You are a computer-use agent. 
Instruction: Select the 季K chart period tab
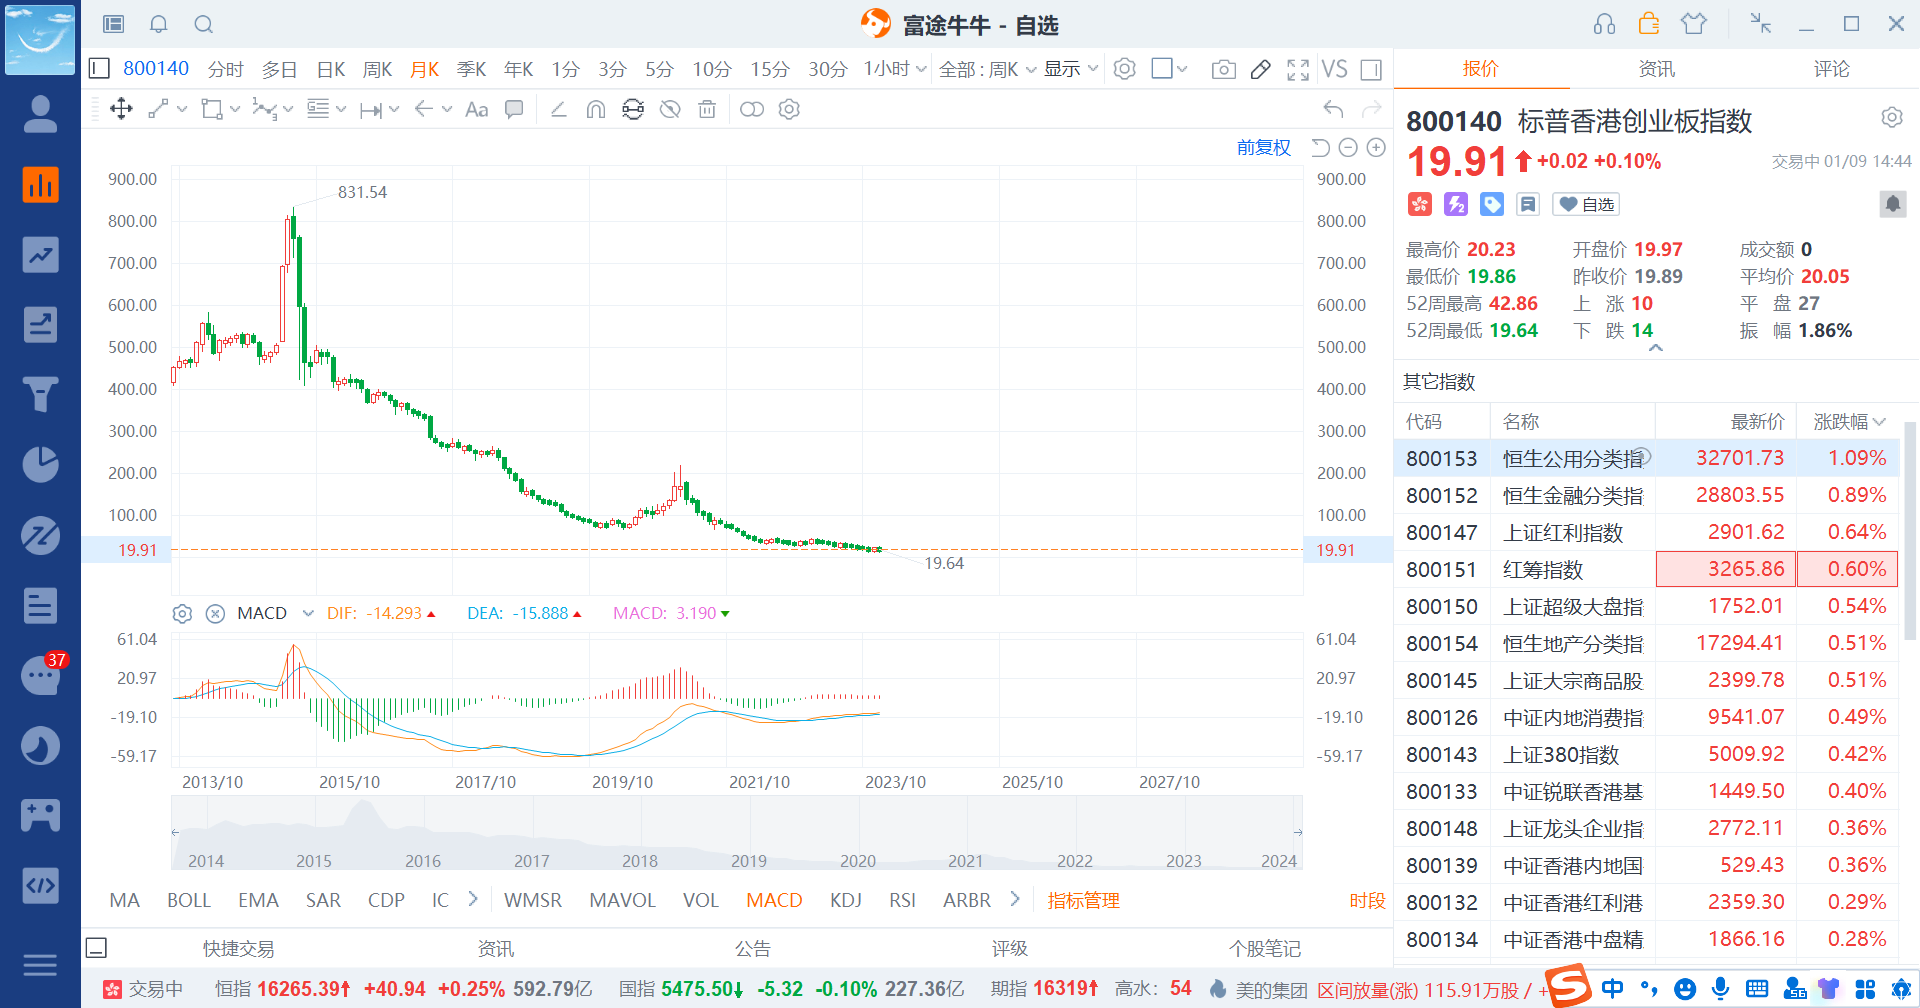[471, 69]
